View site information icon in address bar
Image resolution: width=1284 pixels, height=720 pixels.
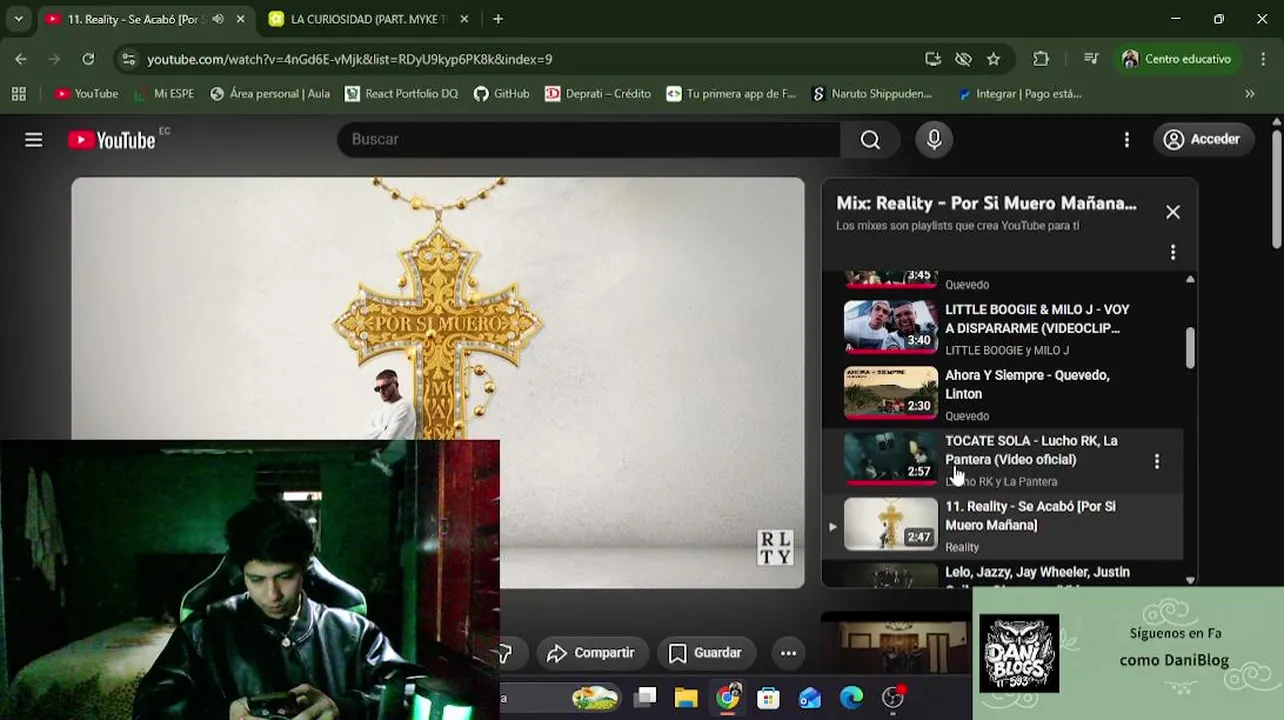pyautogui.click(x=128, y=59)
